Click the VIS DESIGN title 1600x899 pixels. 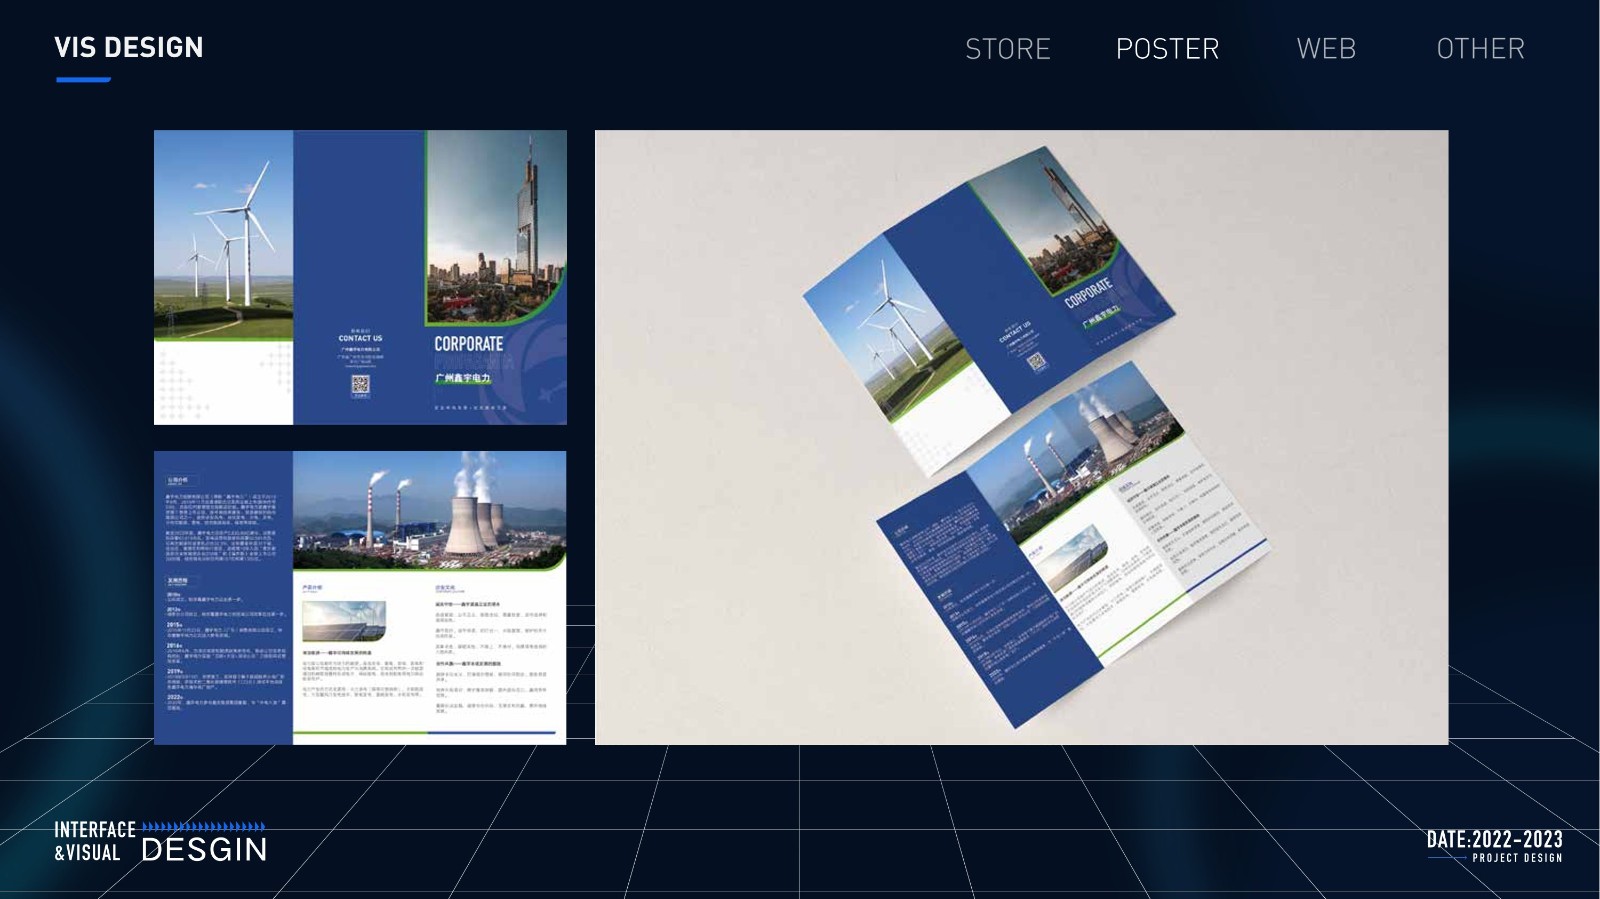coord(129,47)
